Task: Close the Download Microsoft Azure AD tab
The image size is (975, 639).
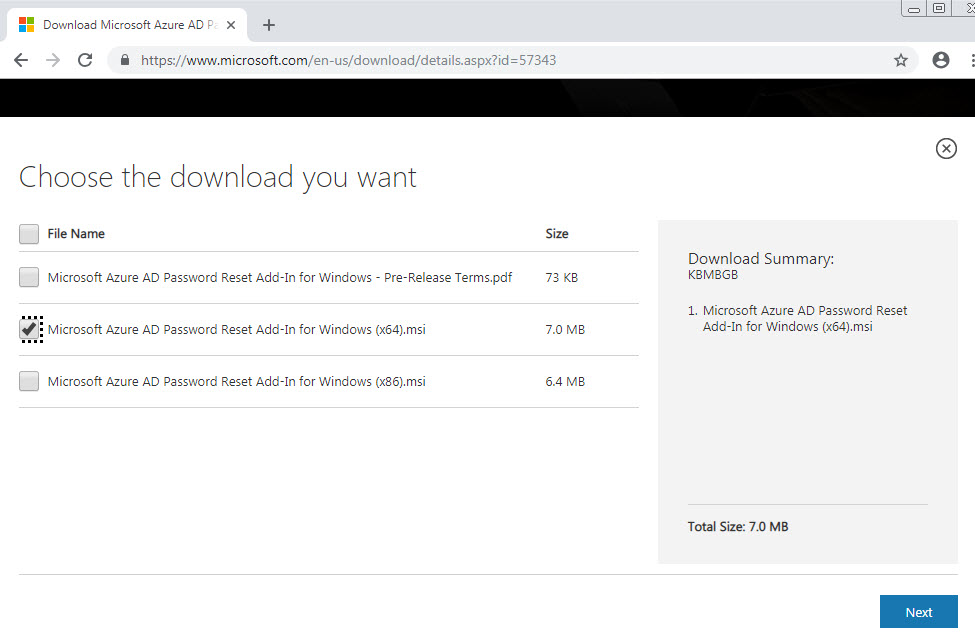Action: [x=231, y=25]
